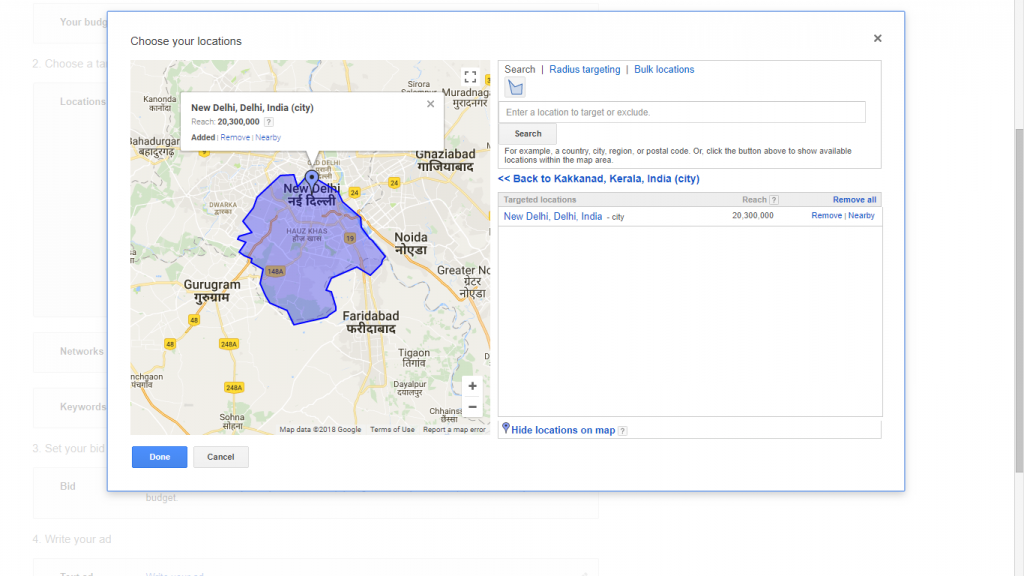Open Reach help icon in map popup

pyautogui.click(x=268, y=121)
